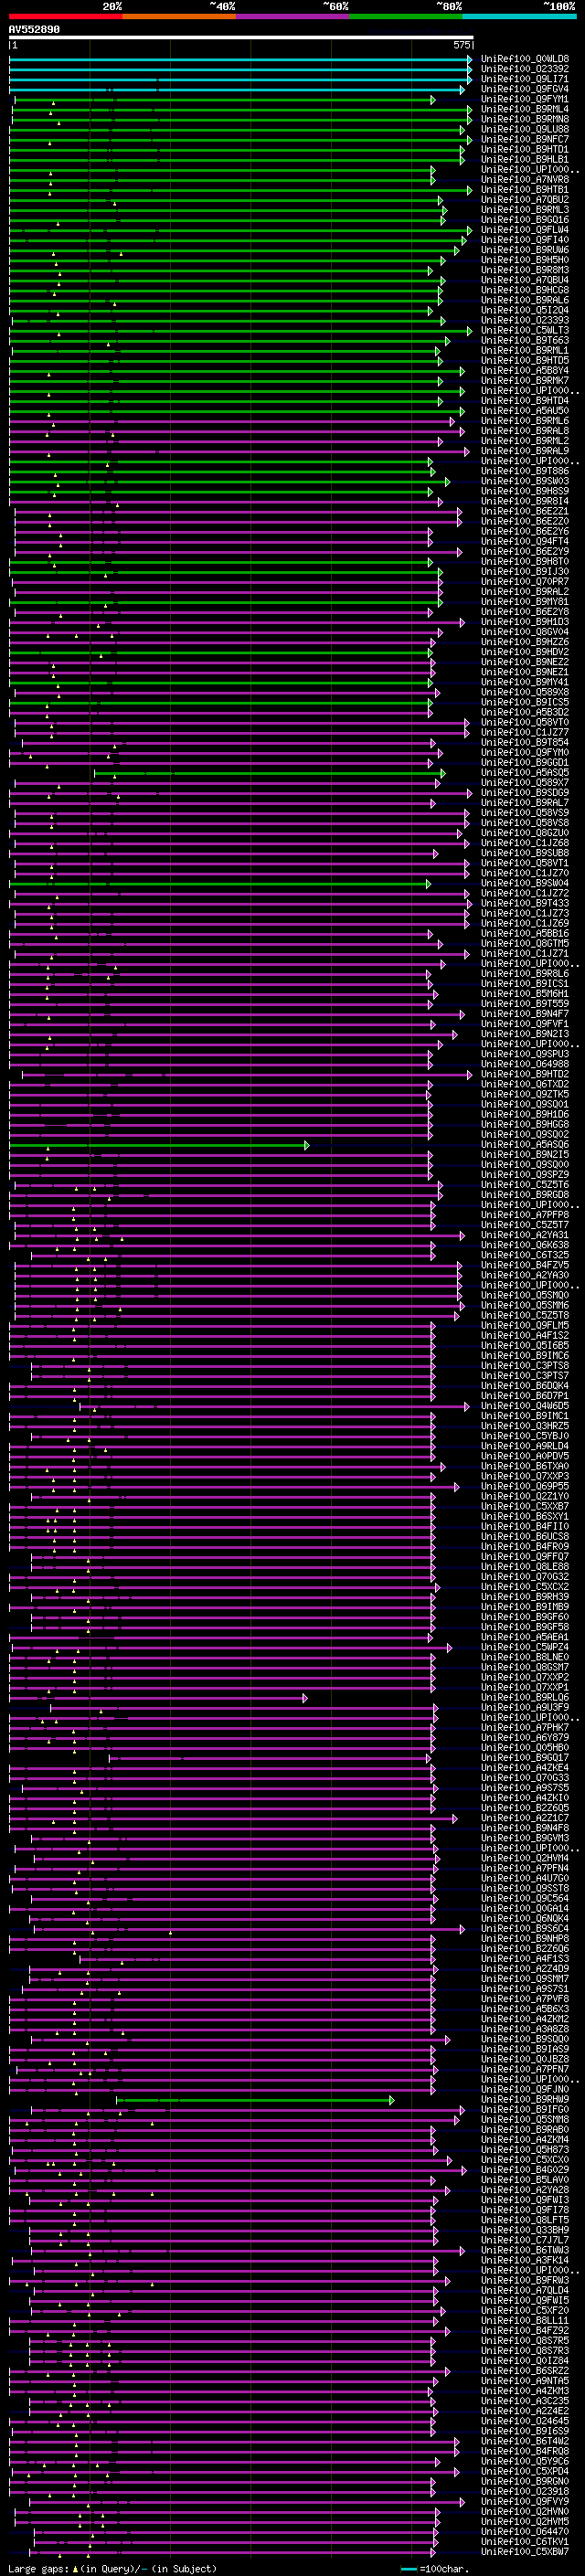Select hit UniRef100_B9NFC7
This screenshot has width=585, height=2576.
pyautogui.click(x=525, y=139)
